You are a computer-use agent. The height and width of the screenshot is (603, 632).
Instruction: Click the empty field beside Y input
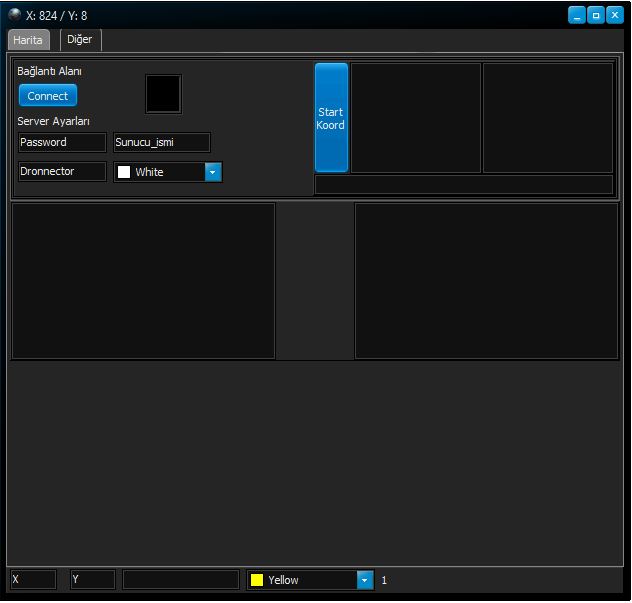click(x=181, y=580)
